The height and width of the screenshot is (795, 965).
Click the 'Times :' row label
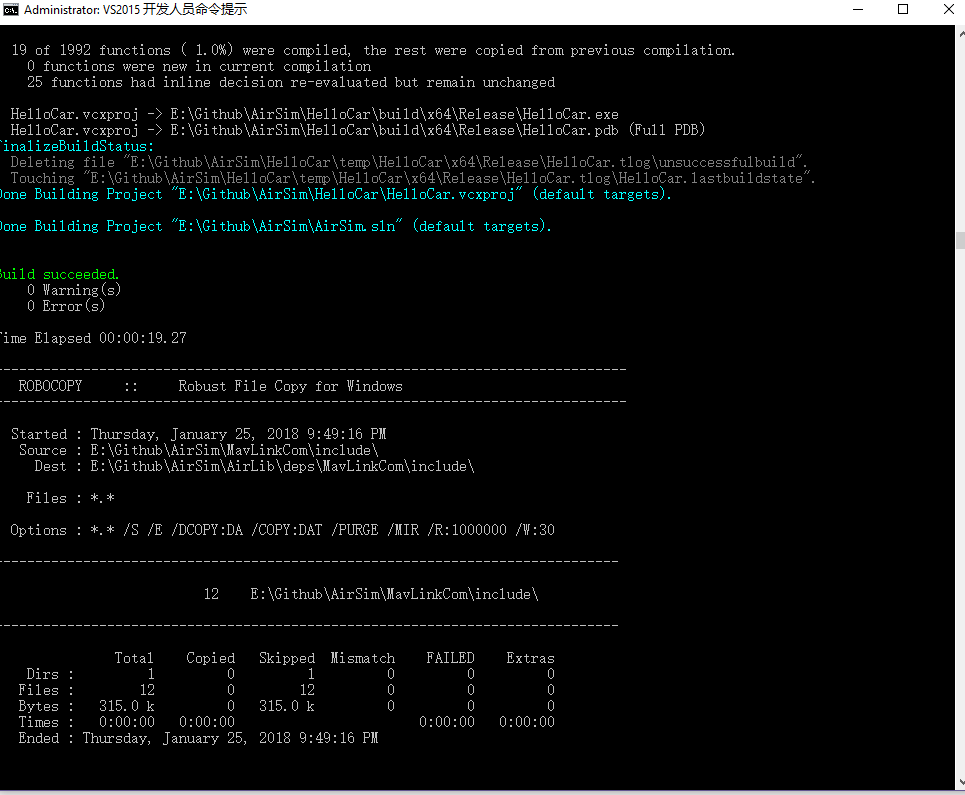(x=46, y=722)
